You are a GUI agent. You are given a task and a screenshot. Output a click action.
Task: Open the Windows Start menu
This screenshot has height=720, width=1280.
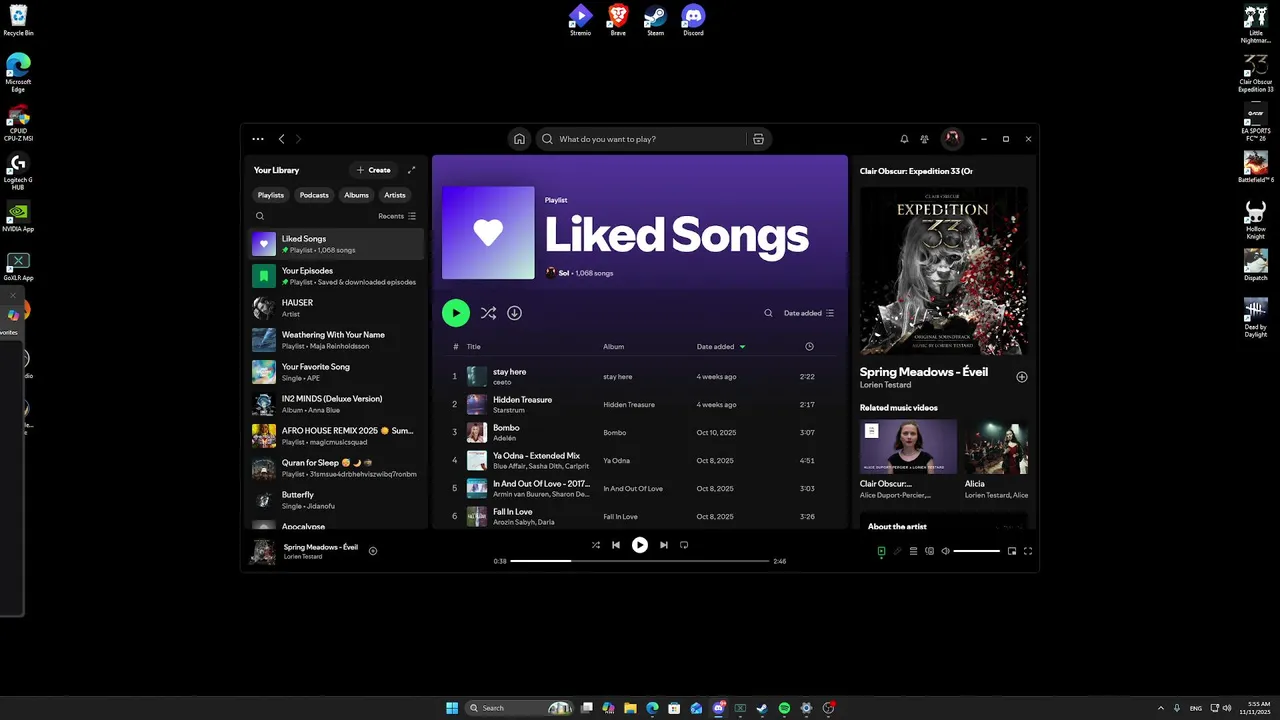[452, 708]
